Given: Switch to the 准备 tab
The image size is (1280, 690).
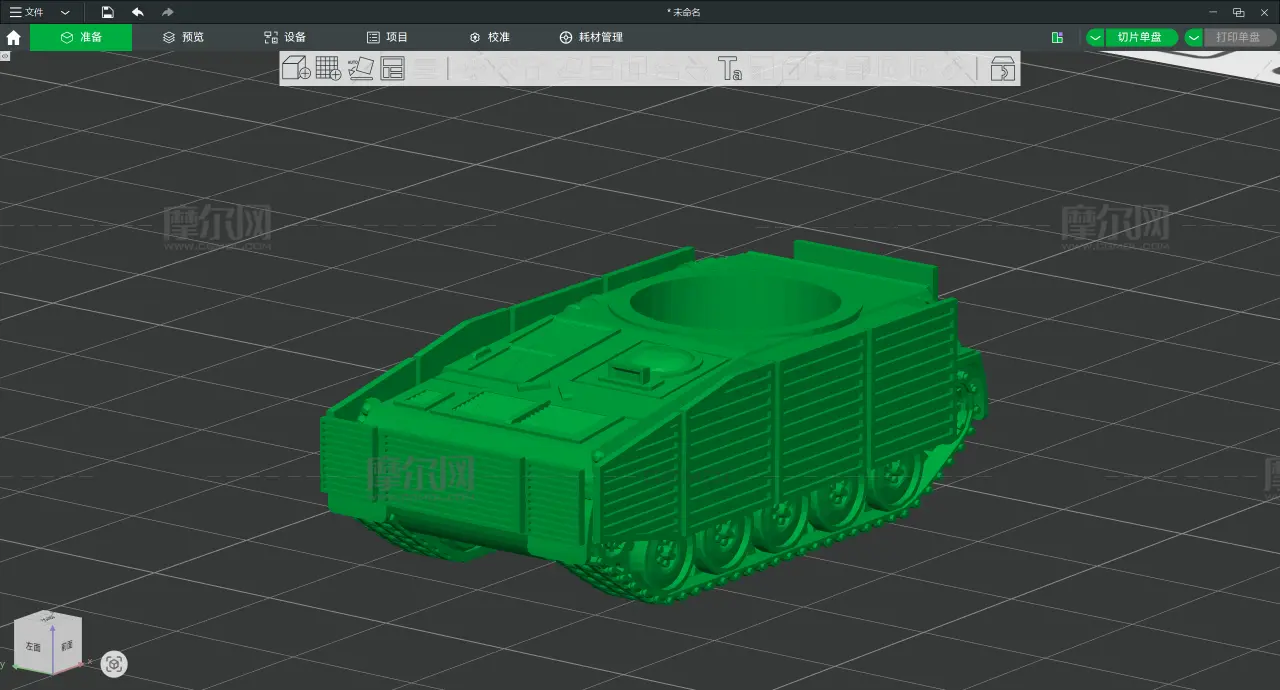Looking at the screenshot, I should click(x=81, y=37).
